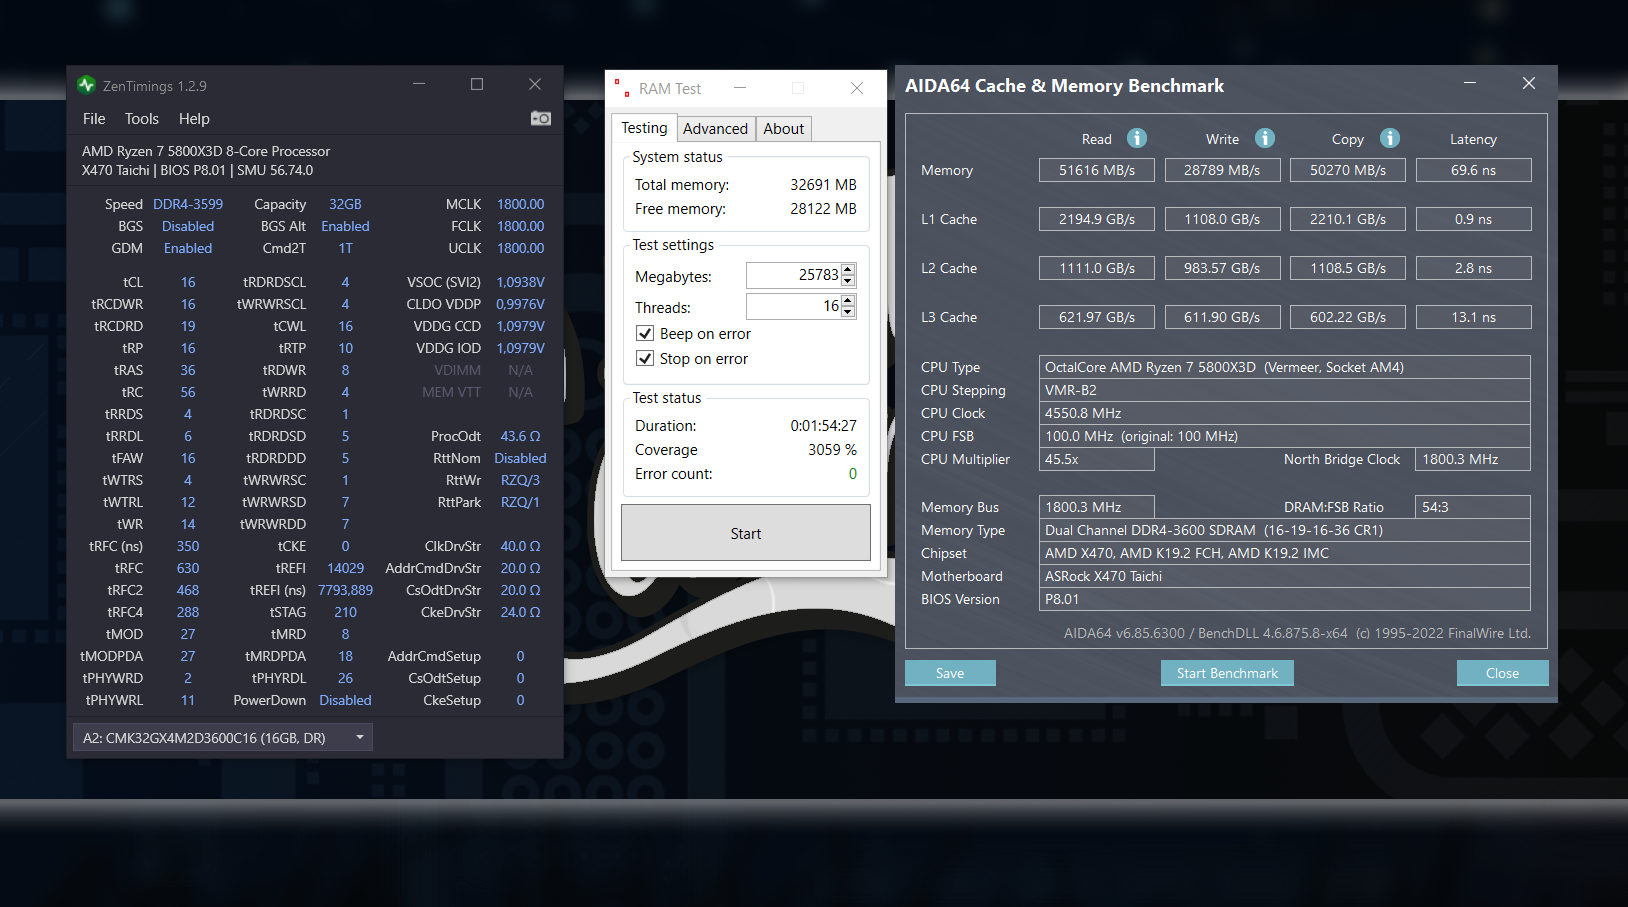Click the CPU Stepping value VMR-B2

click(1285, 390)
